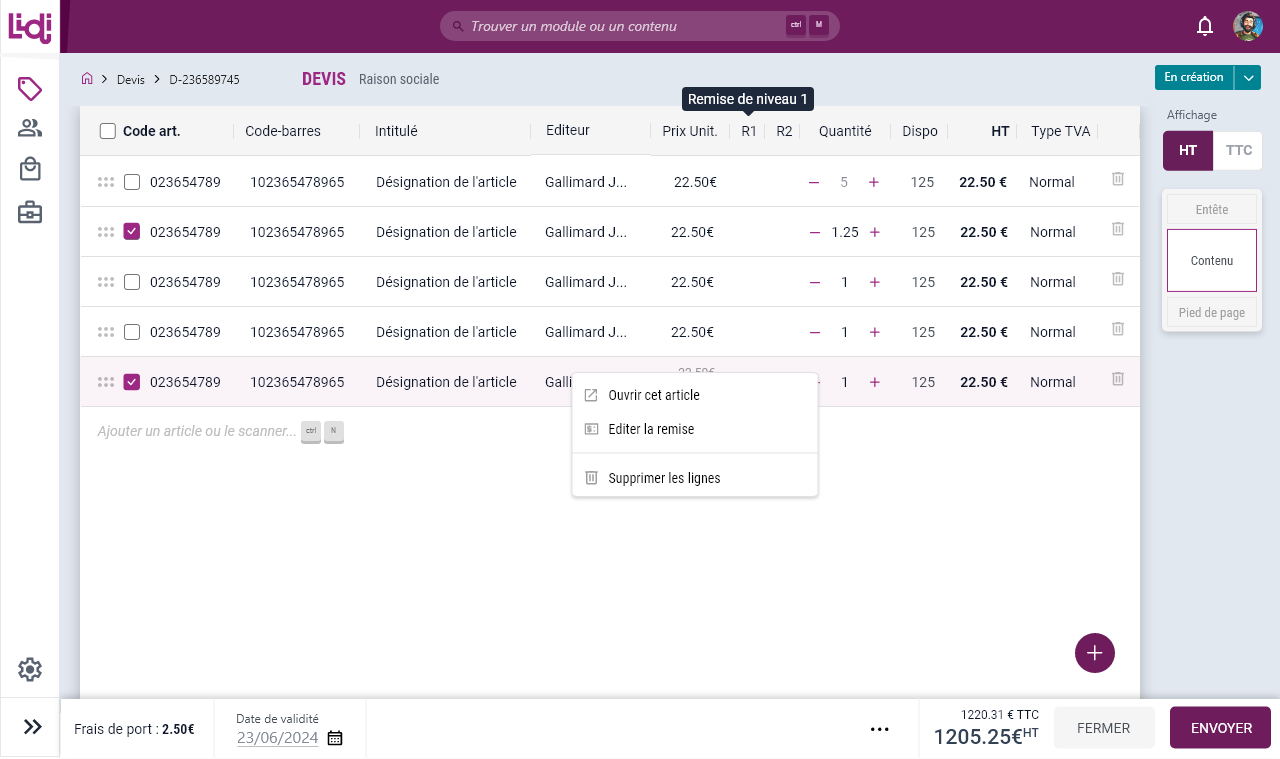Uncheck the second row's checkbox
The image size is (1280, 759).
pyautogui.click(x=132, y=232)
